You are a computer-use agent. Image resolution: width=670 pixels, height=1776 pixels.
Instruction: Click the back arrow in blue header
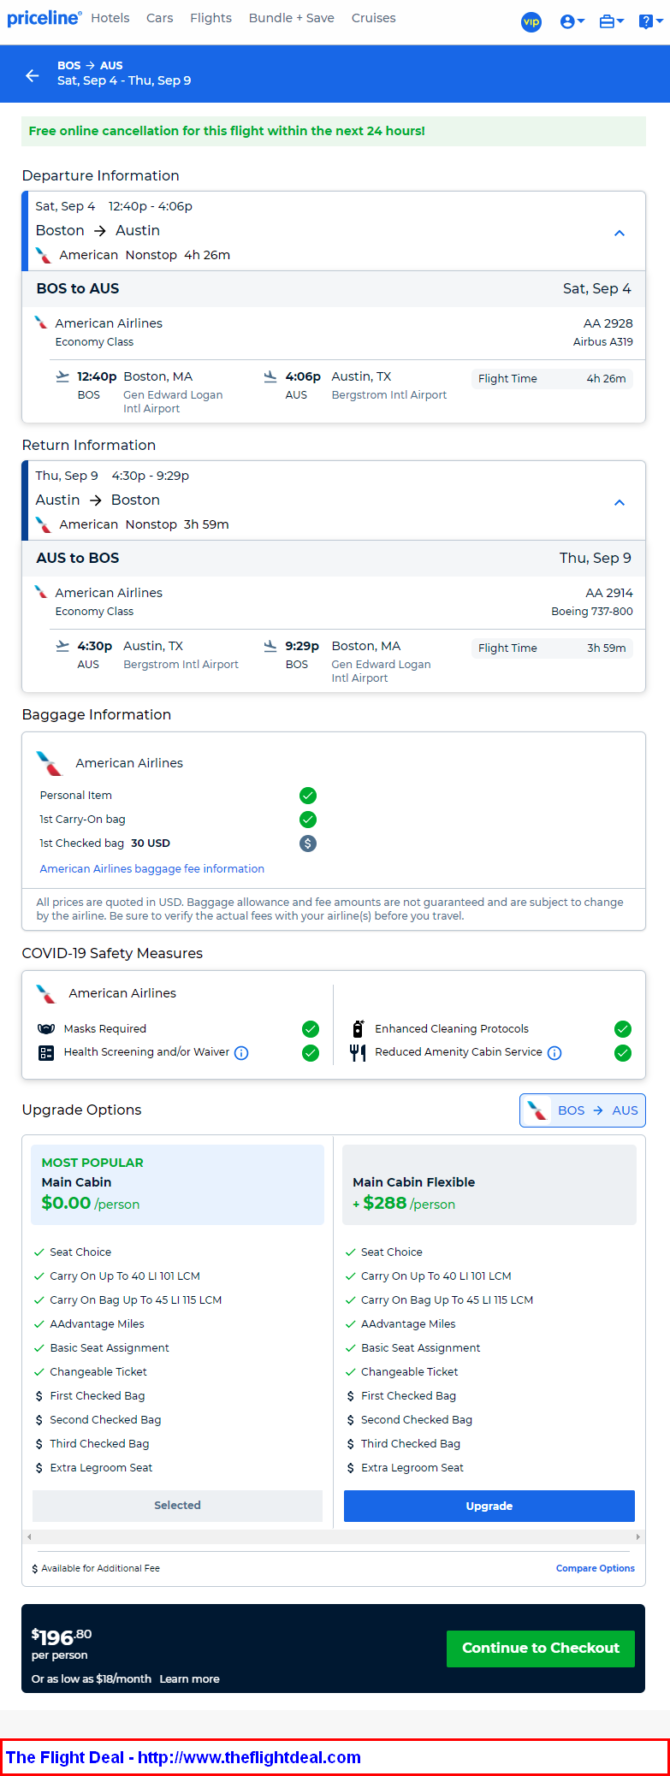[32, 75]
